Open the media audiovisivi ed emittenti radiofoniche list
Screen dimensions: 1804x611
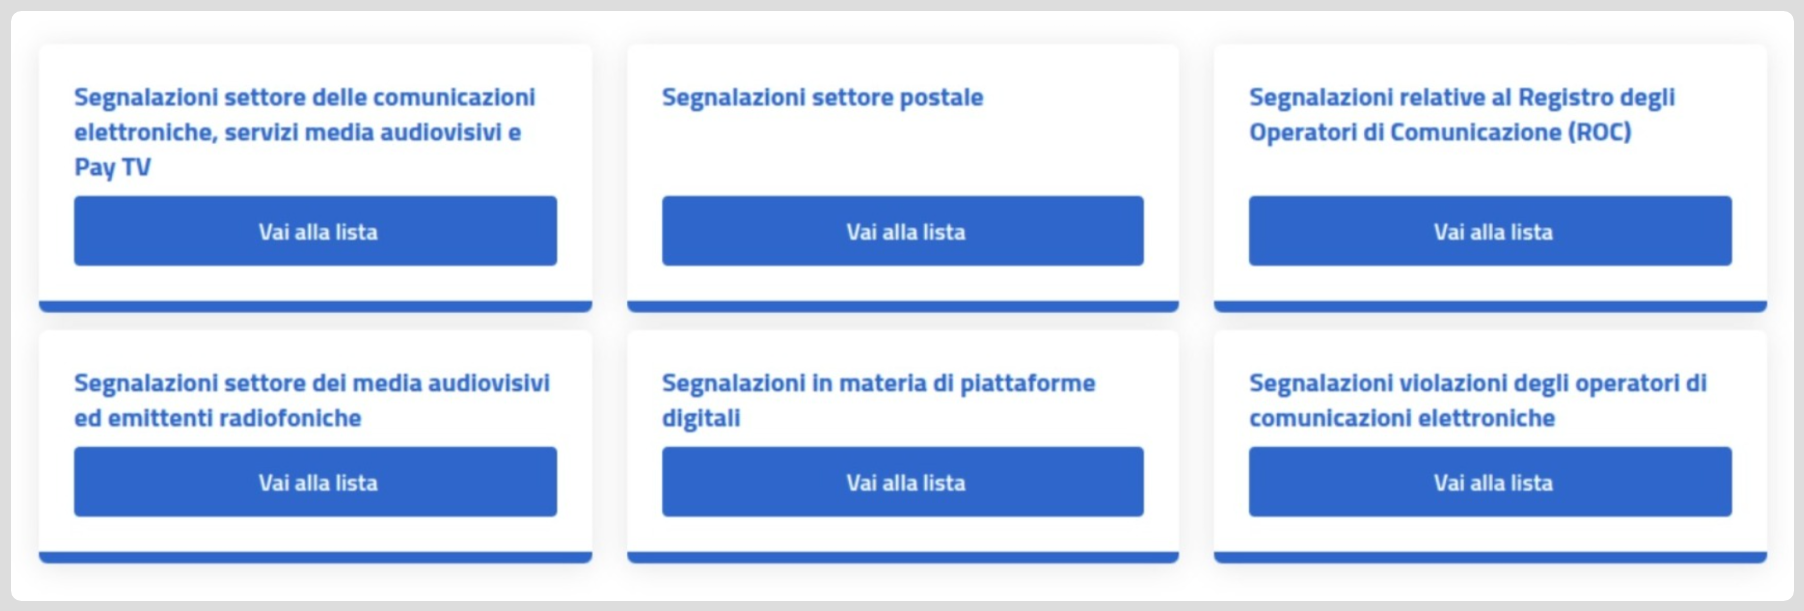(316, 482)
